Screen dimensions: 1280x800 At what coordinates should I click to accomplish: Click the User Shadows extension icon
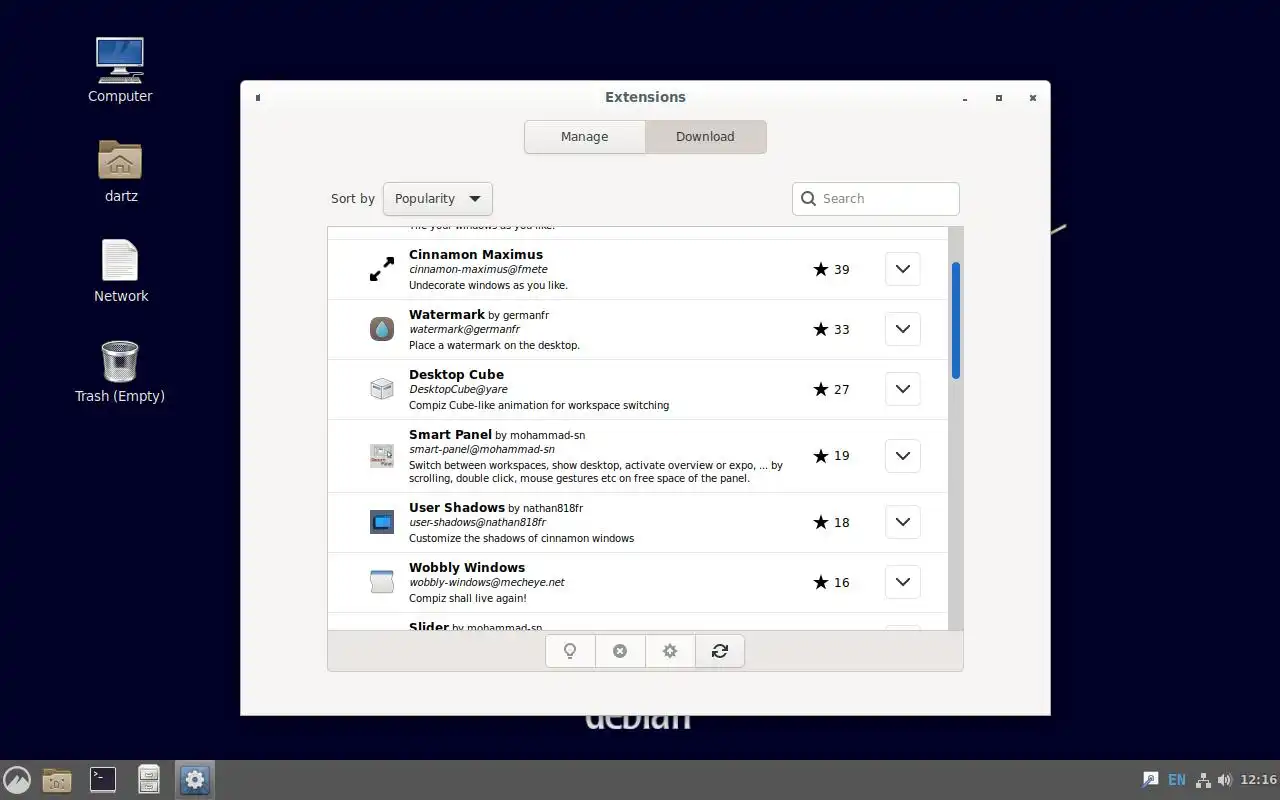382,522
